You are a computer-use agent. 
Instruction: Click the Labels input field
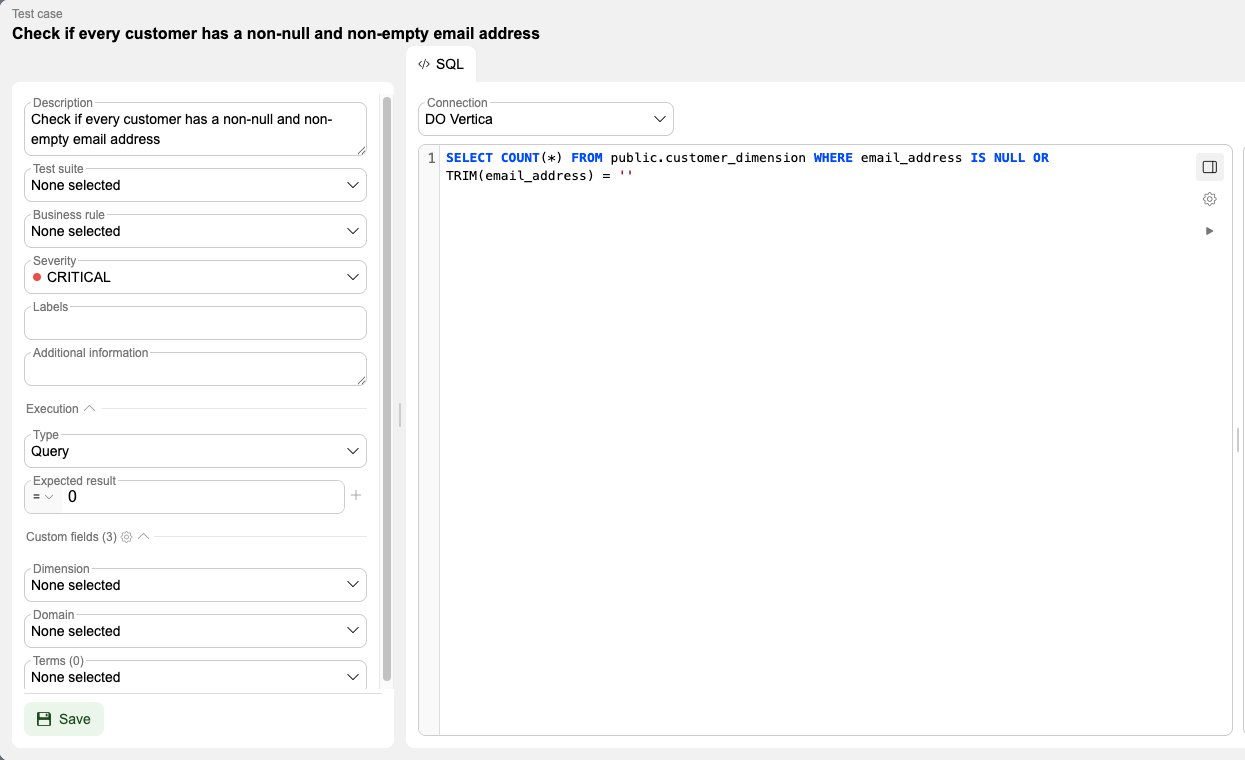[195, 323]
